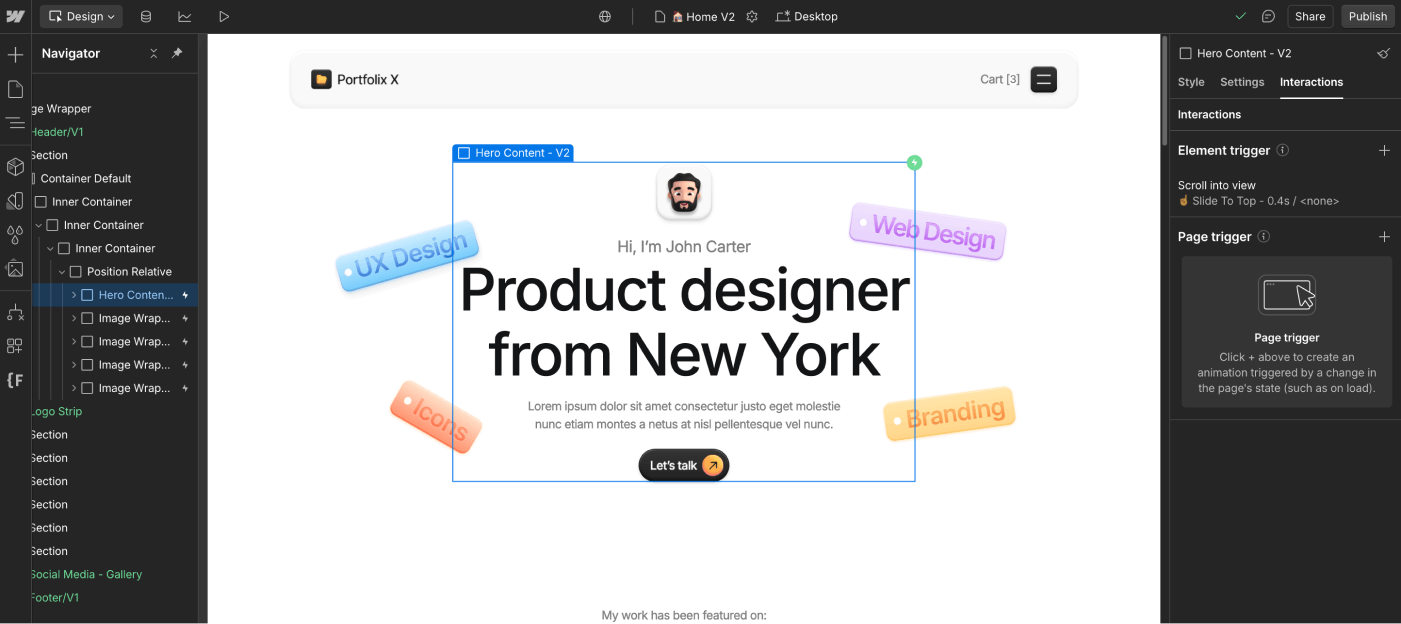The height and width of the screenshot is (624, 1401).
Task: Open Home V2 page settings gear
Action: [x=753, y=17]
